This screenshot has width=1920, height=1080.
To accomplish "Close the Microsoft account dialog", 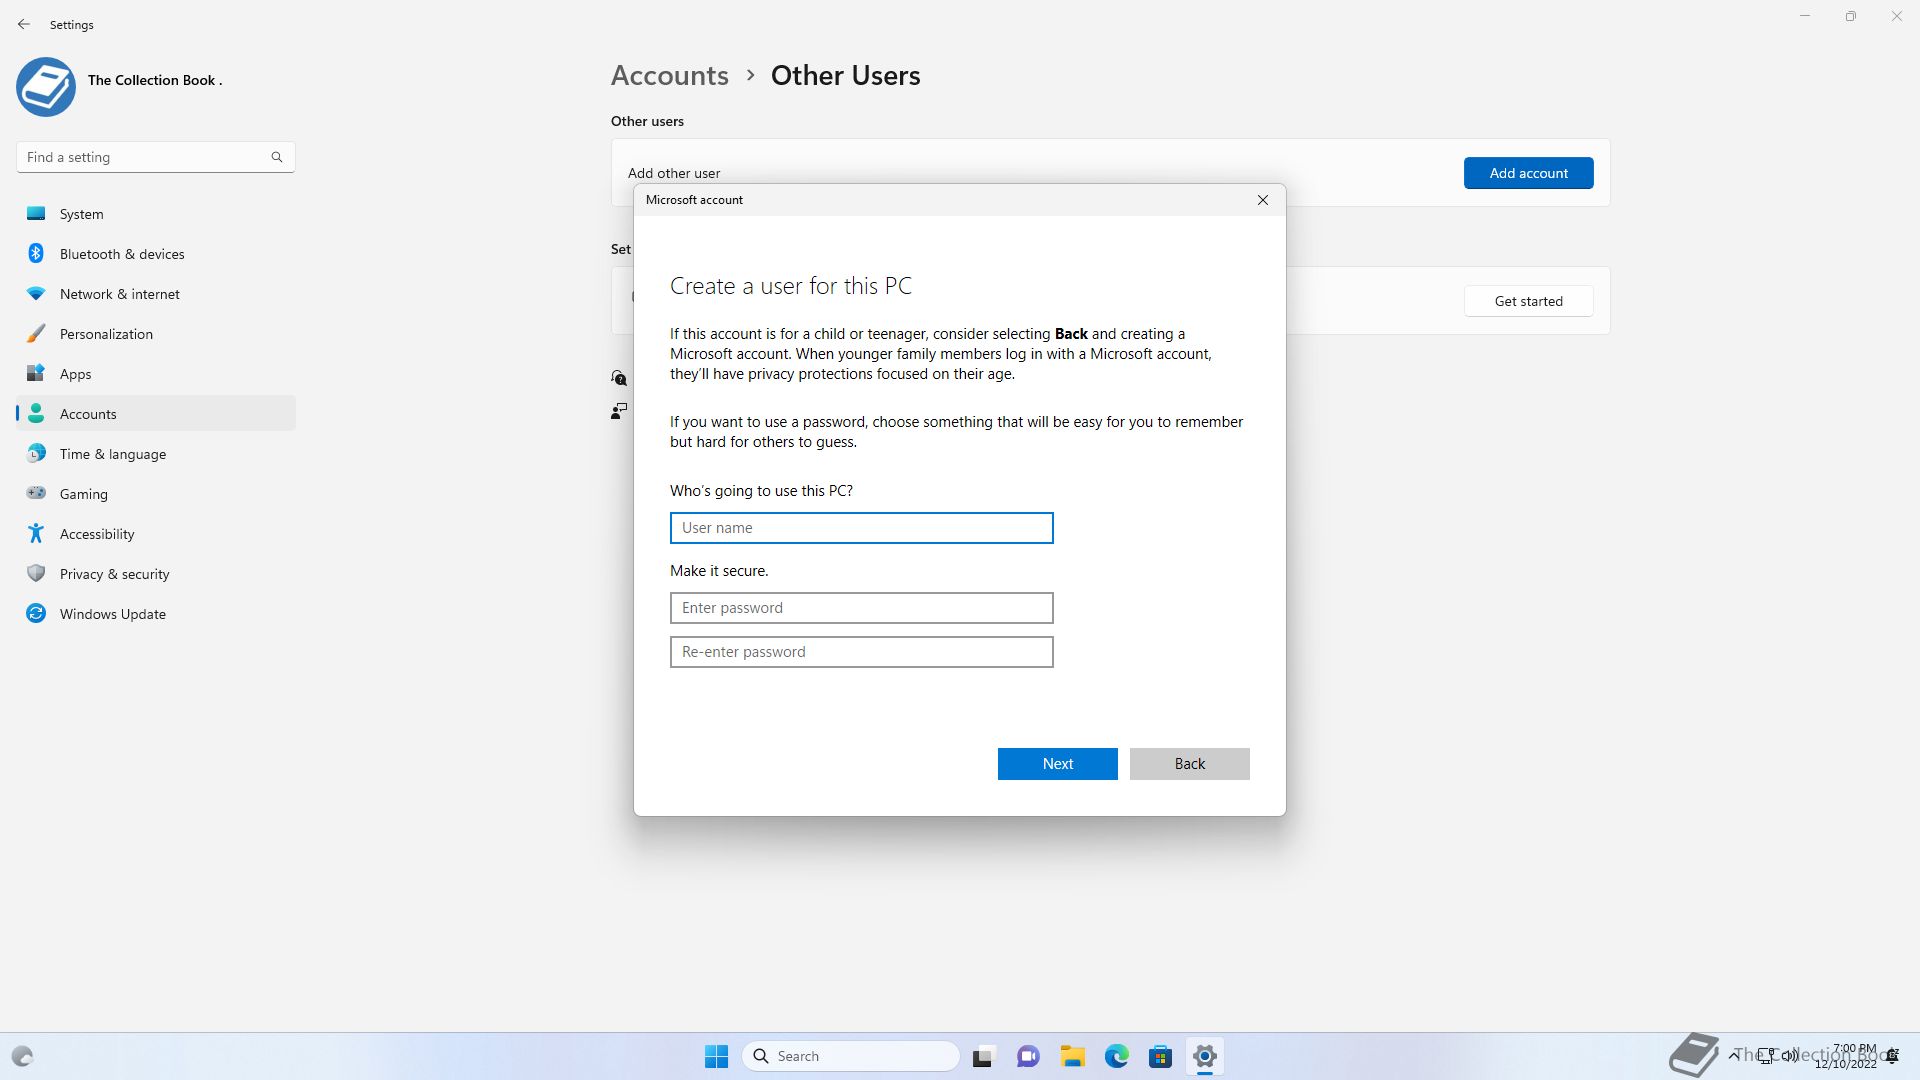I will (1263, 200).
